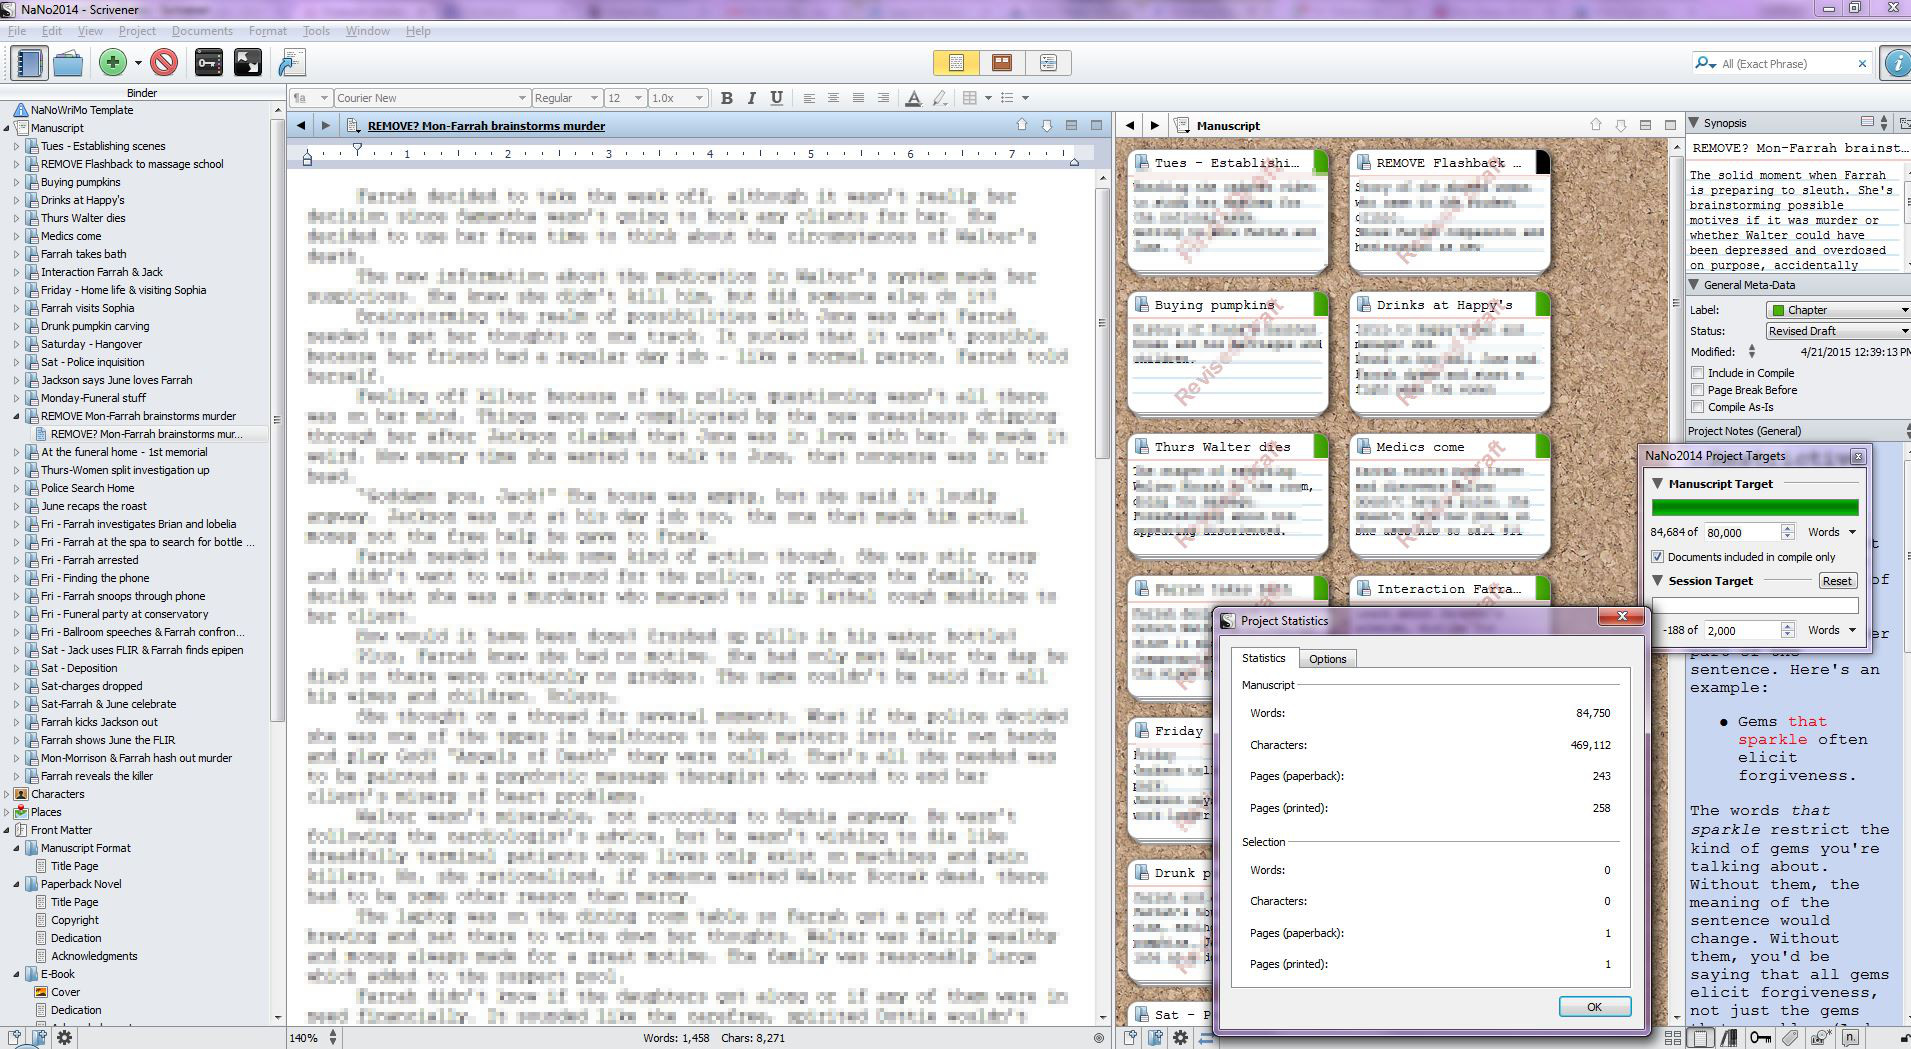Open the File menu
This screenshot has width=1911, height=1049.
click(x=17, y=31)
